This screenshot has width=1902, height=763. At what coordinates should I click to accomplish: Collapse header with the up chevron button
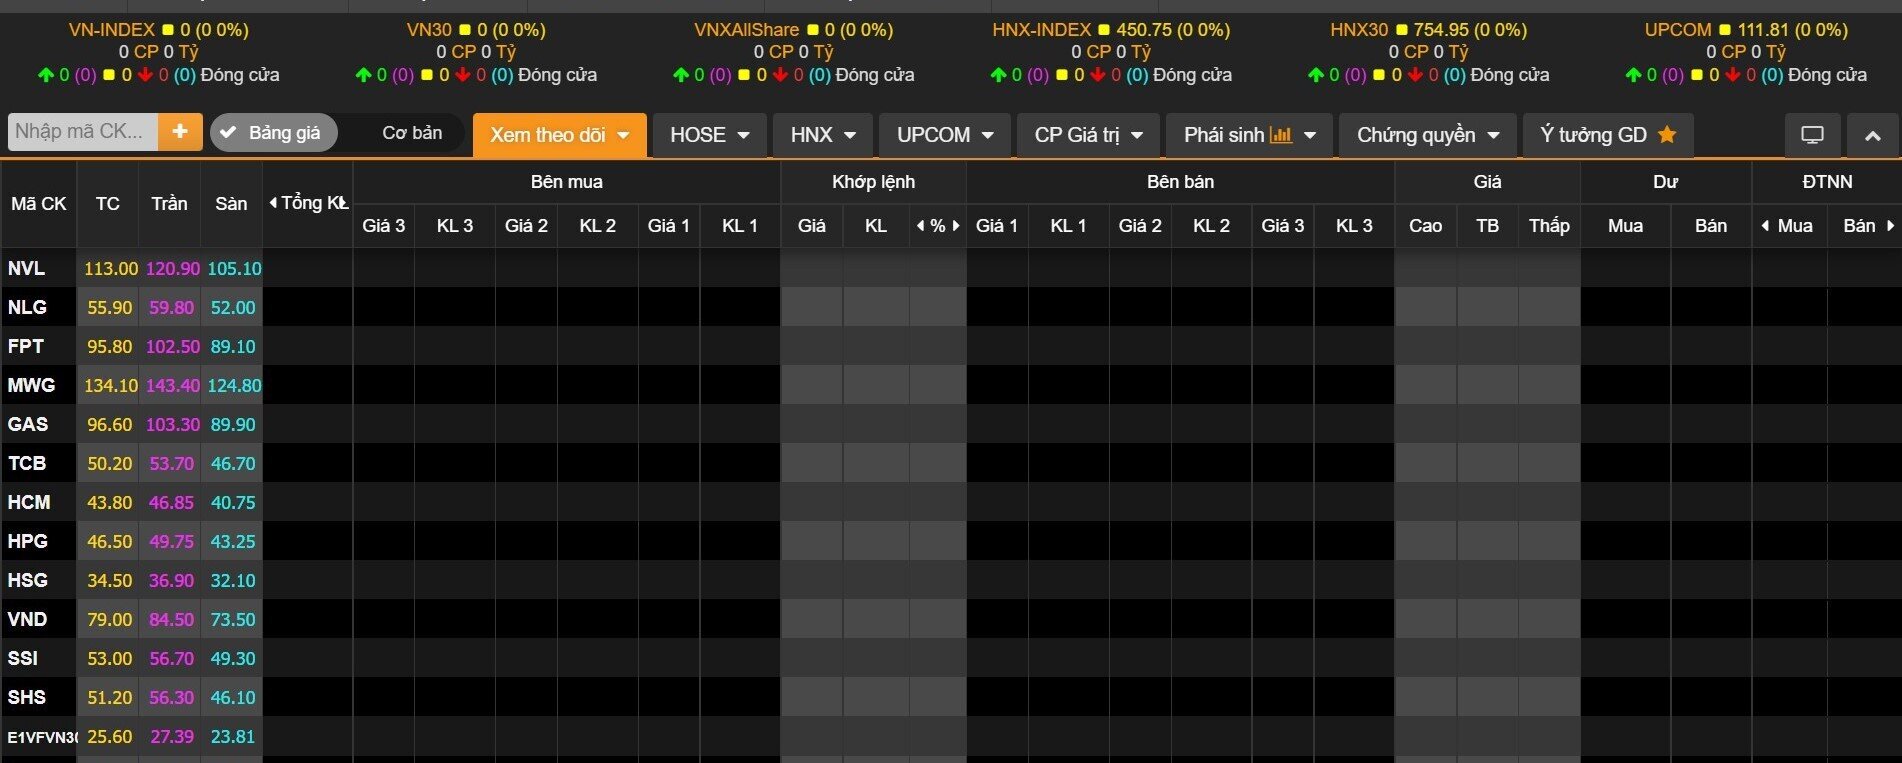point(1873,135)
